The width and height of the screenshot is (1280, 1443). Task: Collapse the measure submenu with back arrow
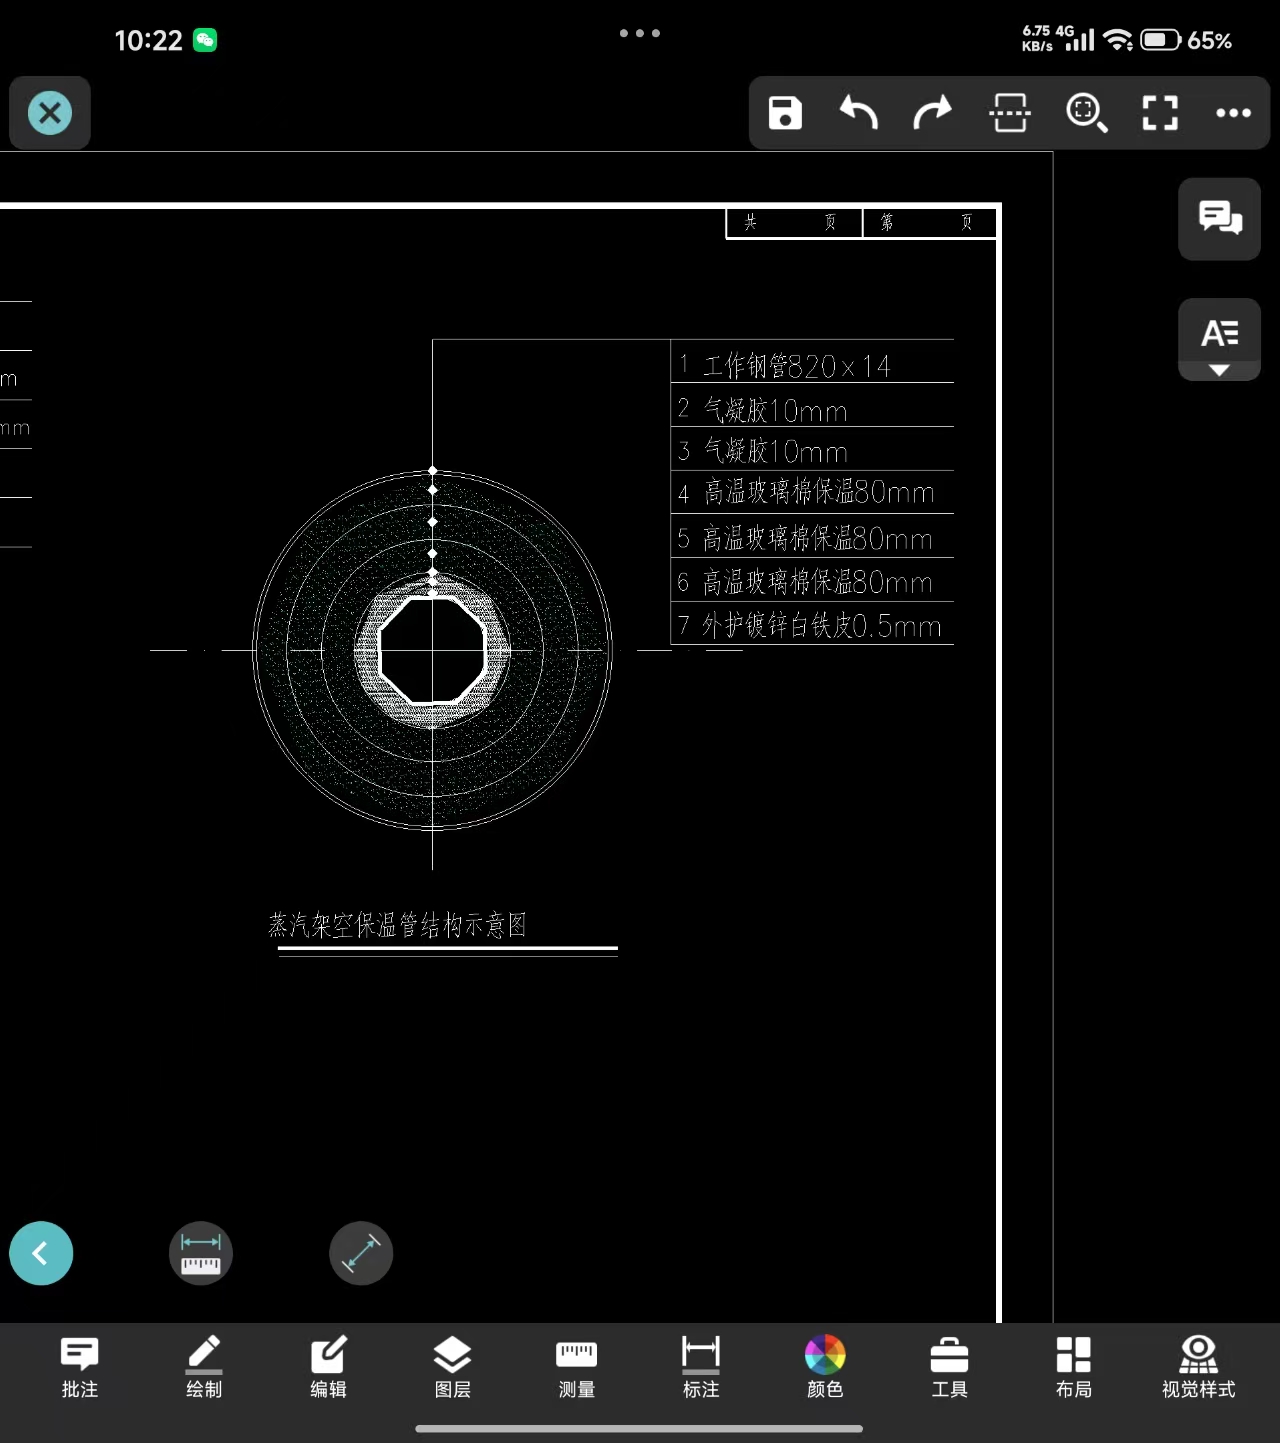point(41,1253)
